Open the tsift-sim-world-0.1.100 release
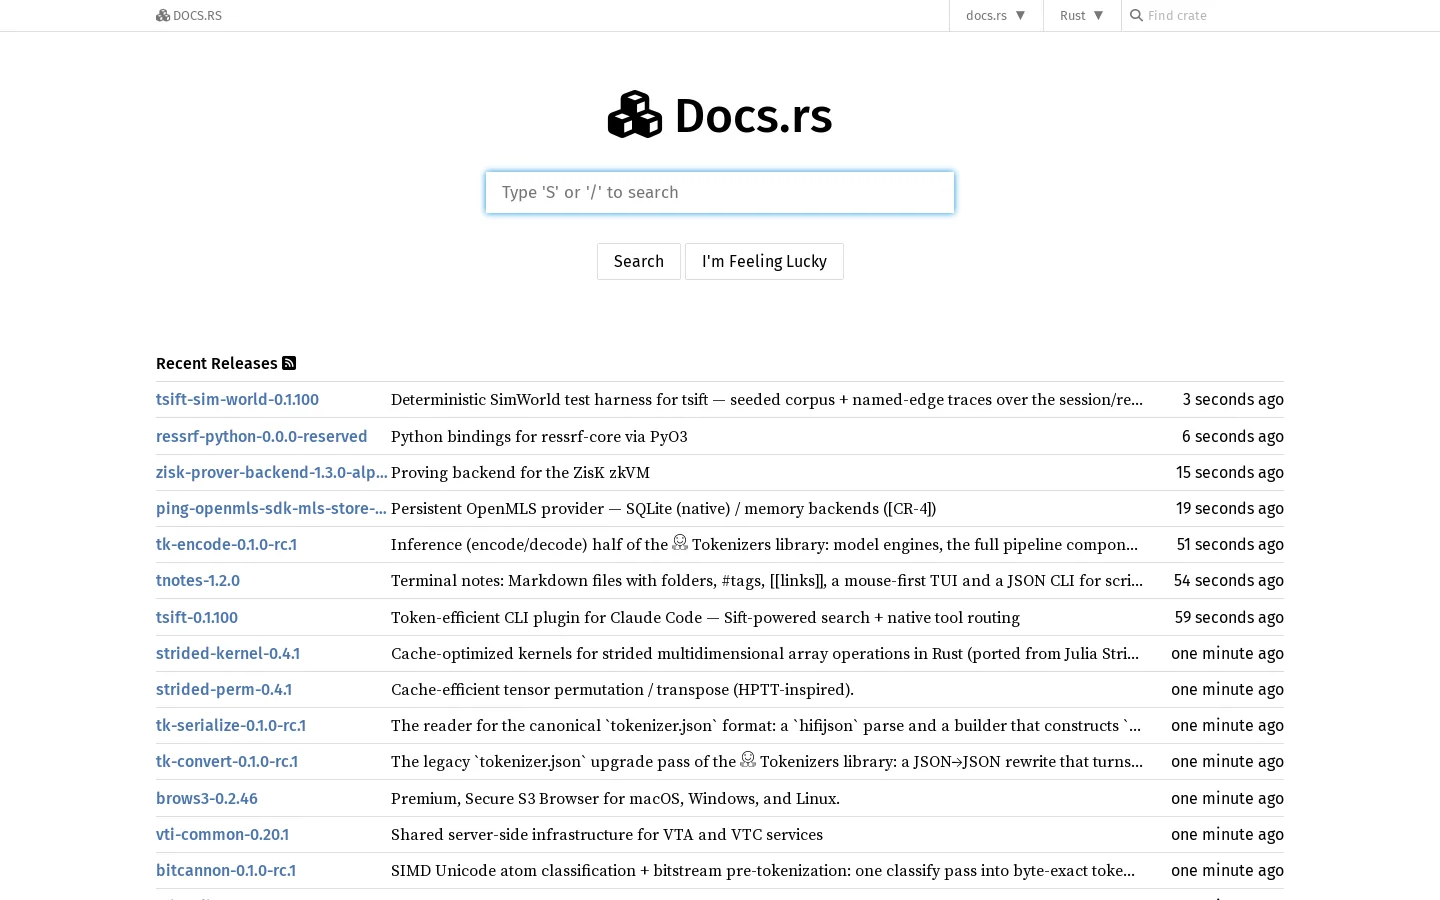This screenshot has height=900, width=1440. click(x=237, y=399)
